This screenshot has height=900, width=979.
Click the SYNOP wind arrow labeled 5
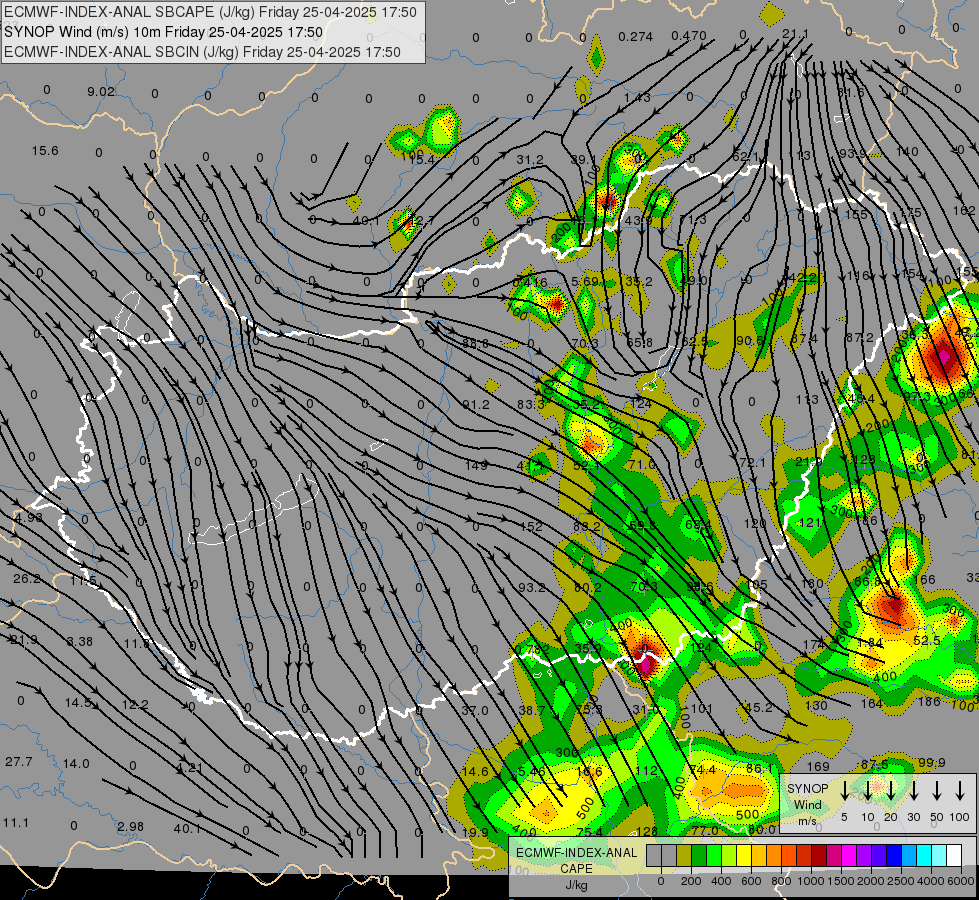[844, 791]
